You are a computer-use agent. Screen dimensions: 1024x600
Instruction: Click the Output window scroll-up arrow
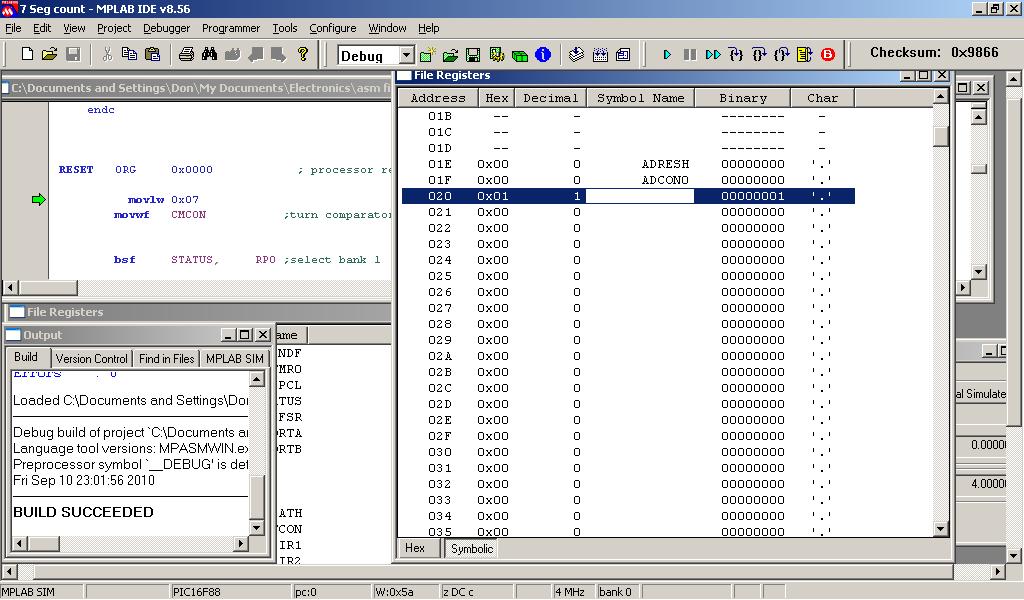pos(257,379)
